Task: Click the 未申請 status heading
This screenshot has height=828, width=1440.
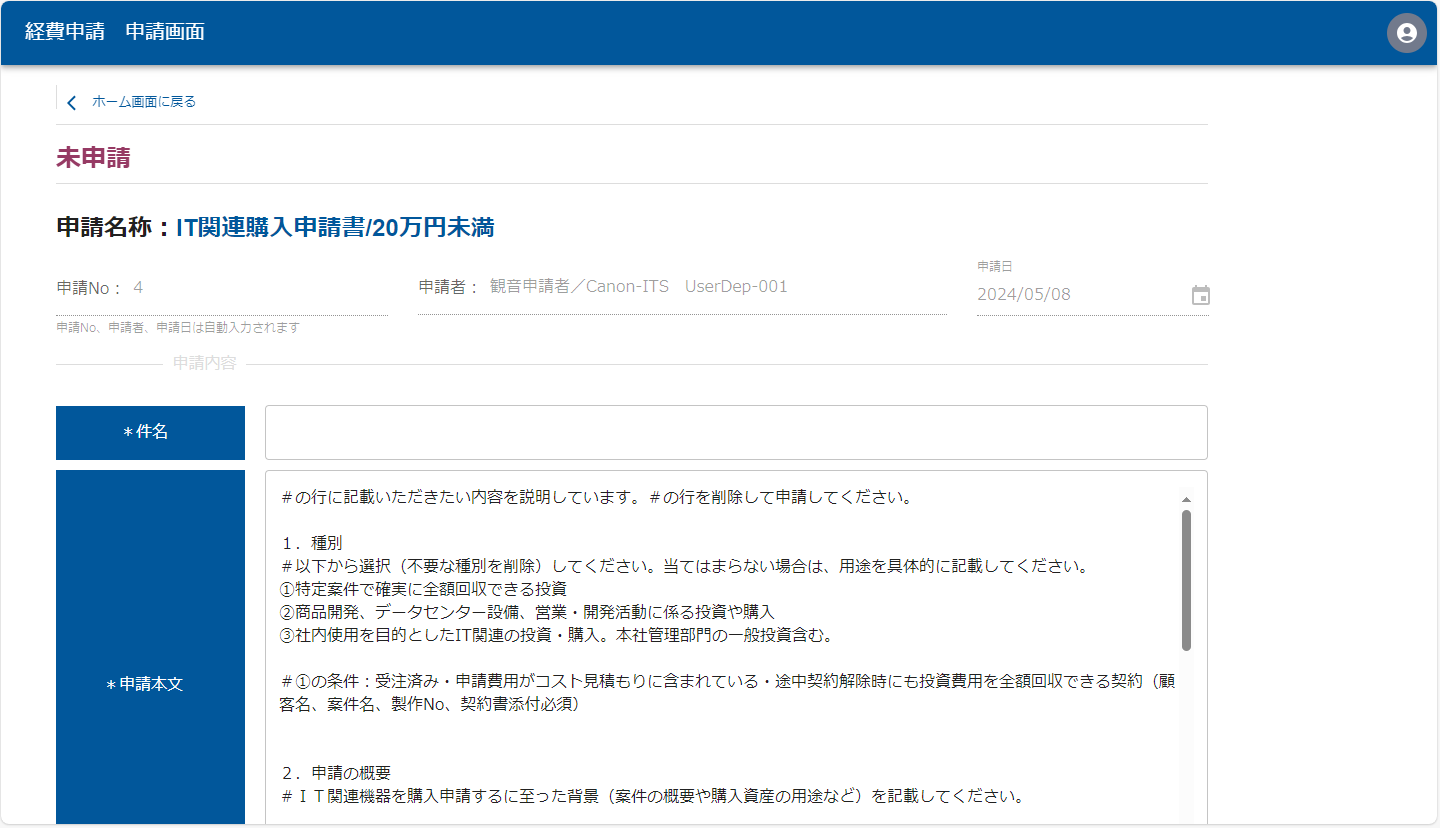Action: 93,158
